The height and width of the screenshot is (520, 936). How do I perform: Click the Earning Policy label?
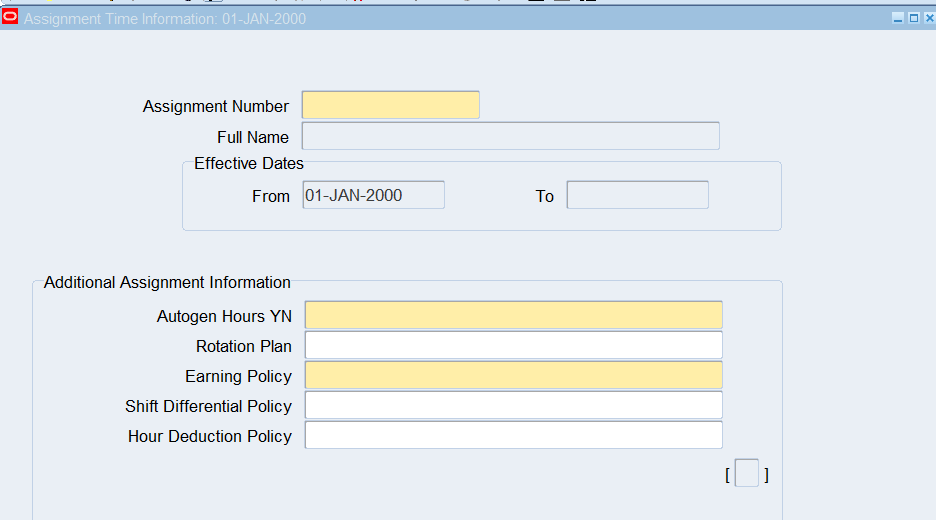click(238, 376)
